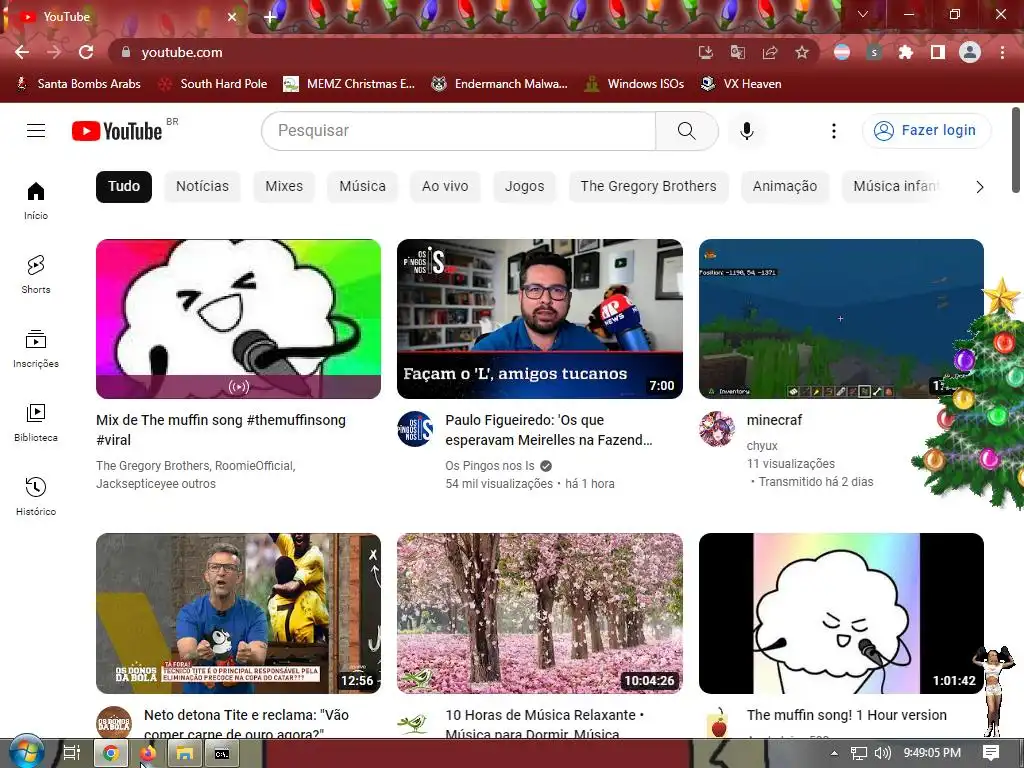Select the Animação filter chip
Screen dimensions: 1024x768
coord(785,187)
